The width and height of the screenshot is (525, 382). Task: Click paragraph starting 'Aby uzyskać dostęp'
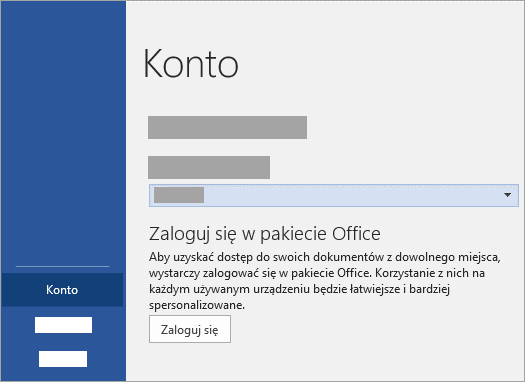325,281
